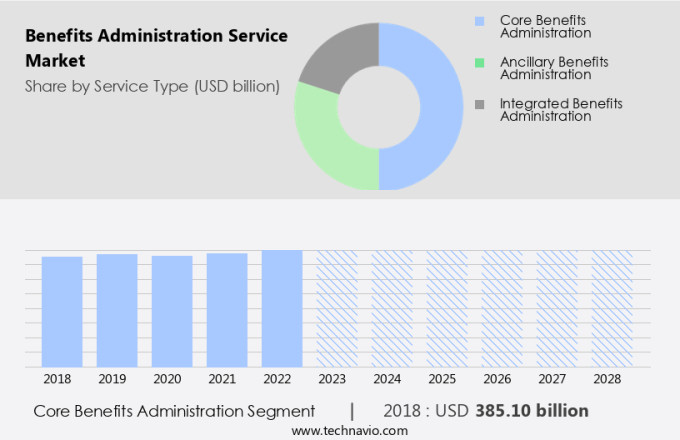Click the blue Core Benefits legend swatch
680x440 pixels.
coord(481,21)
